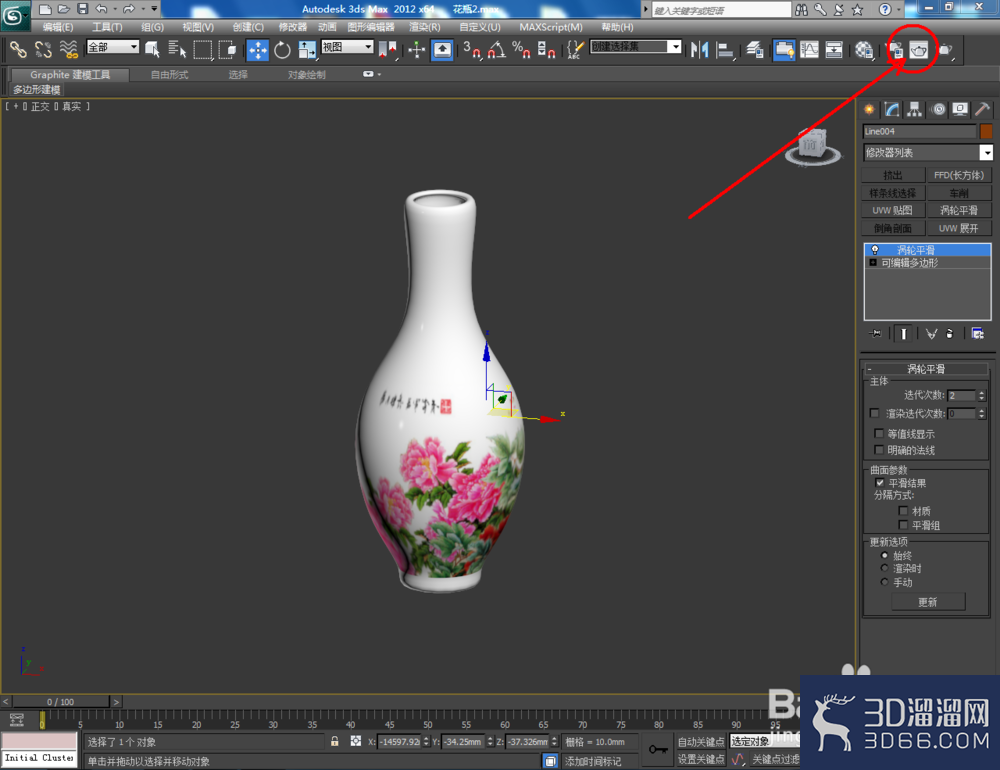Uncheck the 平滑结果 checkbox
The image size is (1000, 770).
pos(880,483)
